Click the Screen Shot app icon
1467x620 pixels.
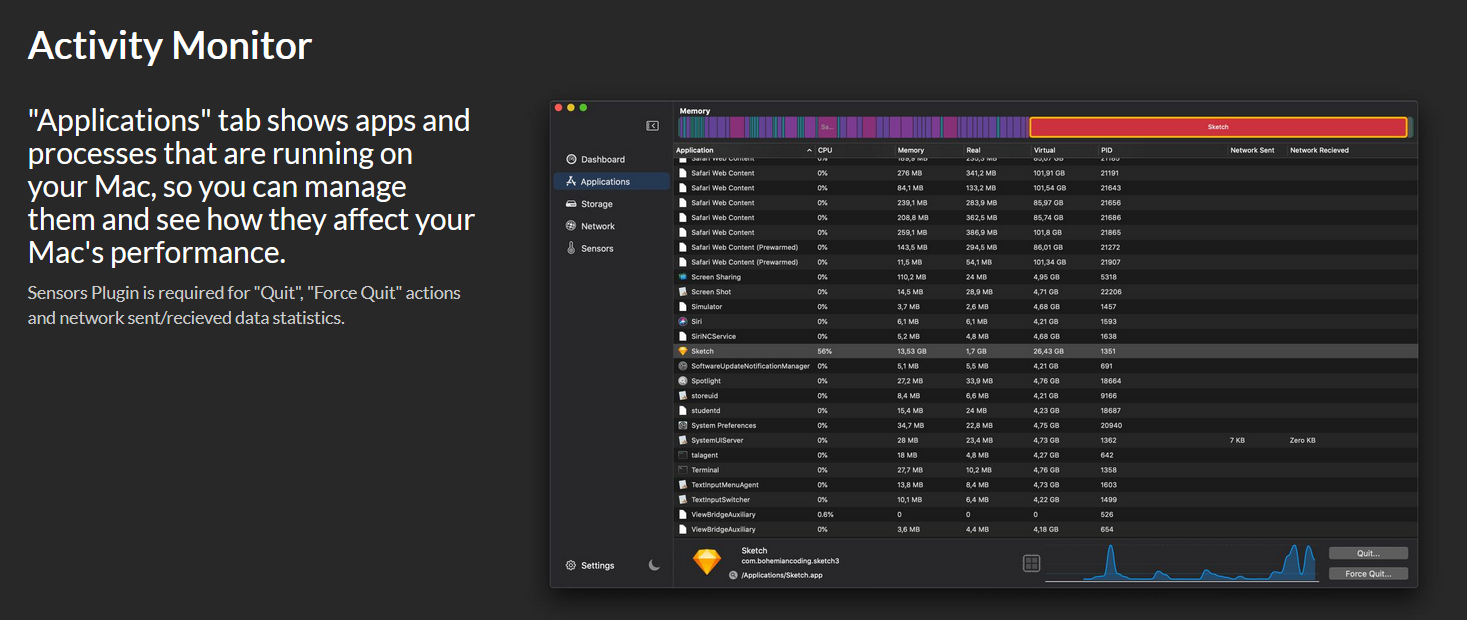682,292
